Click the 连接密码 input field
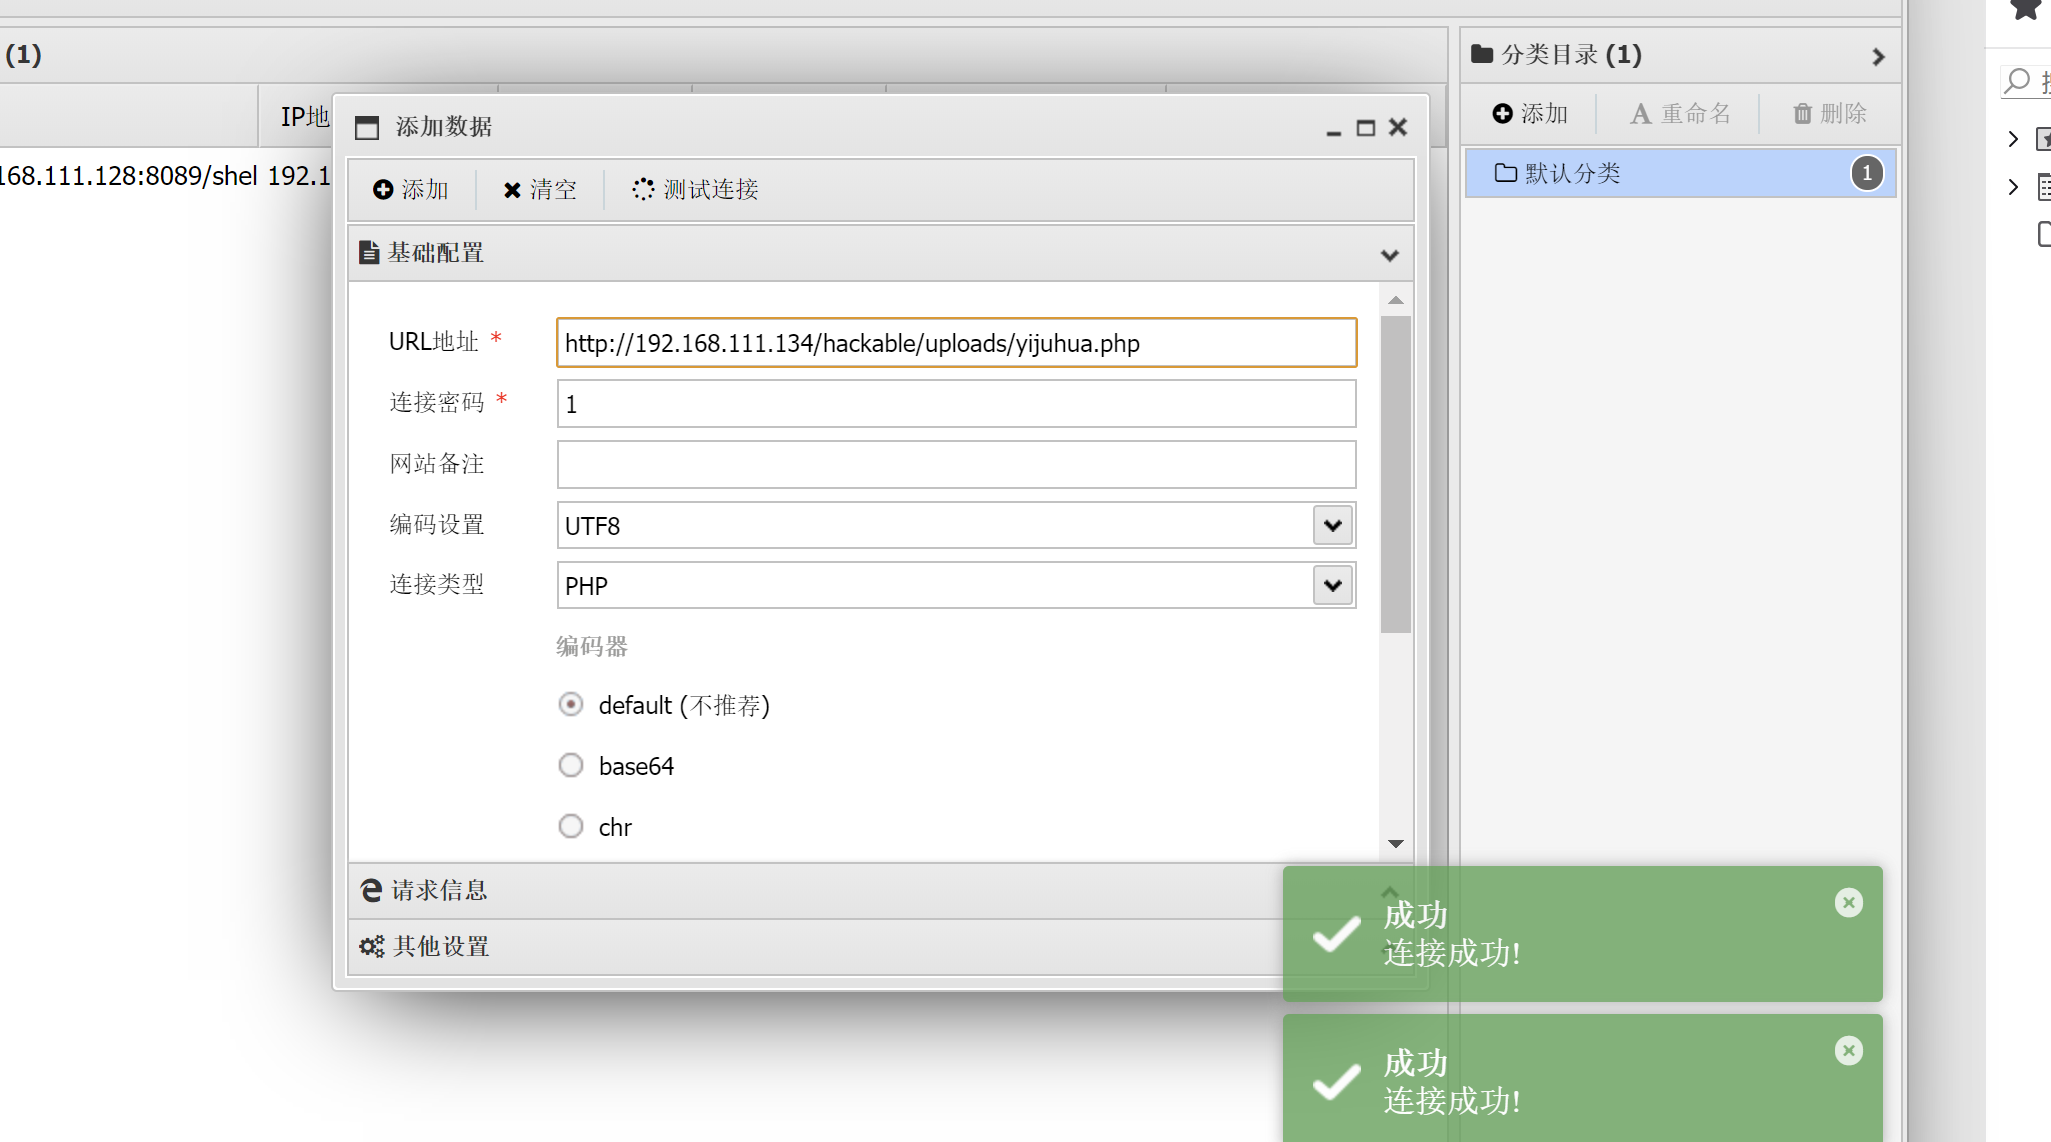The image size is (2051, 1142). click(955, 404)
